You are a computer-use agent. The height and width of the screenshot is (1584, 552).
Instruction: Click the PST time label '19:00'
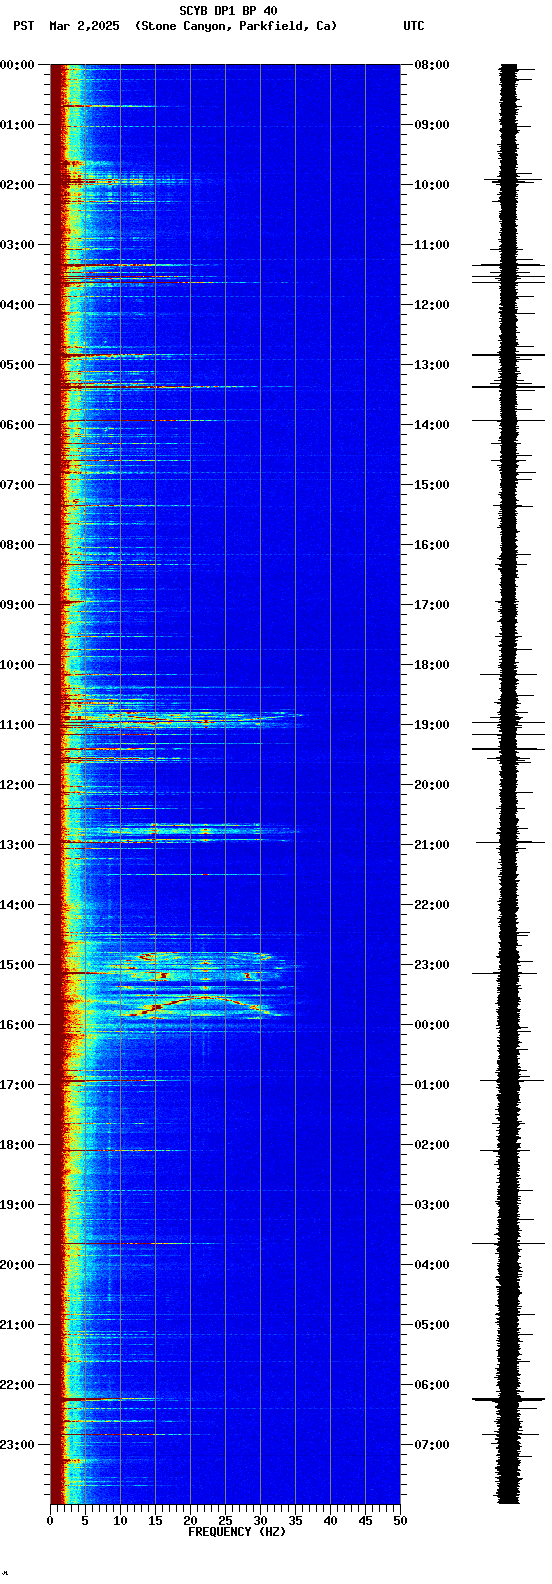click(x=17, y=1205)
